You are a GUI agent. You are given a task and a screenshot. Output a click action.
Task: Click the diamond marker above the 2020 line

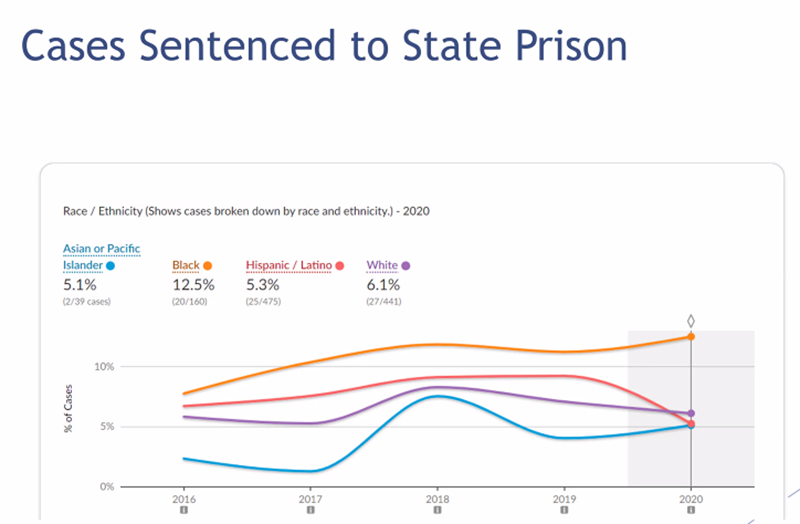pyautogui.click(x=691, y=321)
